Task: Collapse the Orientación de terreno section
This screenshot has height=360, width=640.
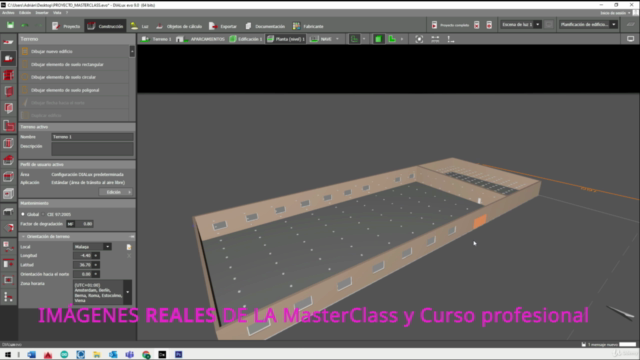Action: click(x=23, y=237)
